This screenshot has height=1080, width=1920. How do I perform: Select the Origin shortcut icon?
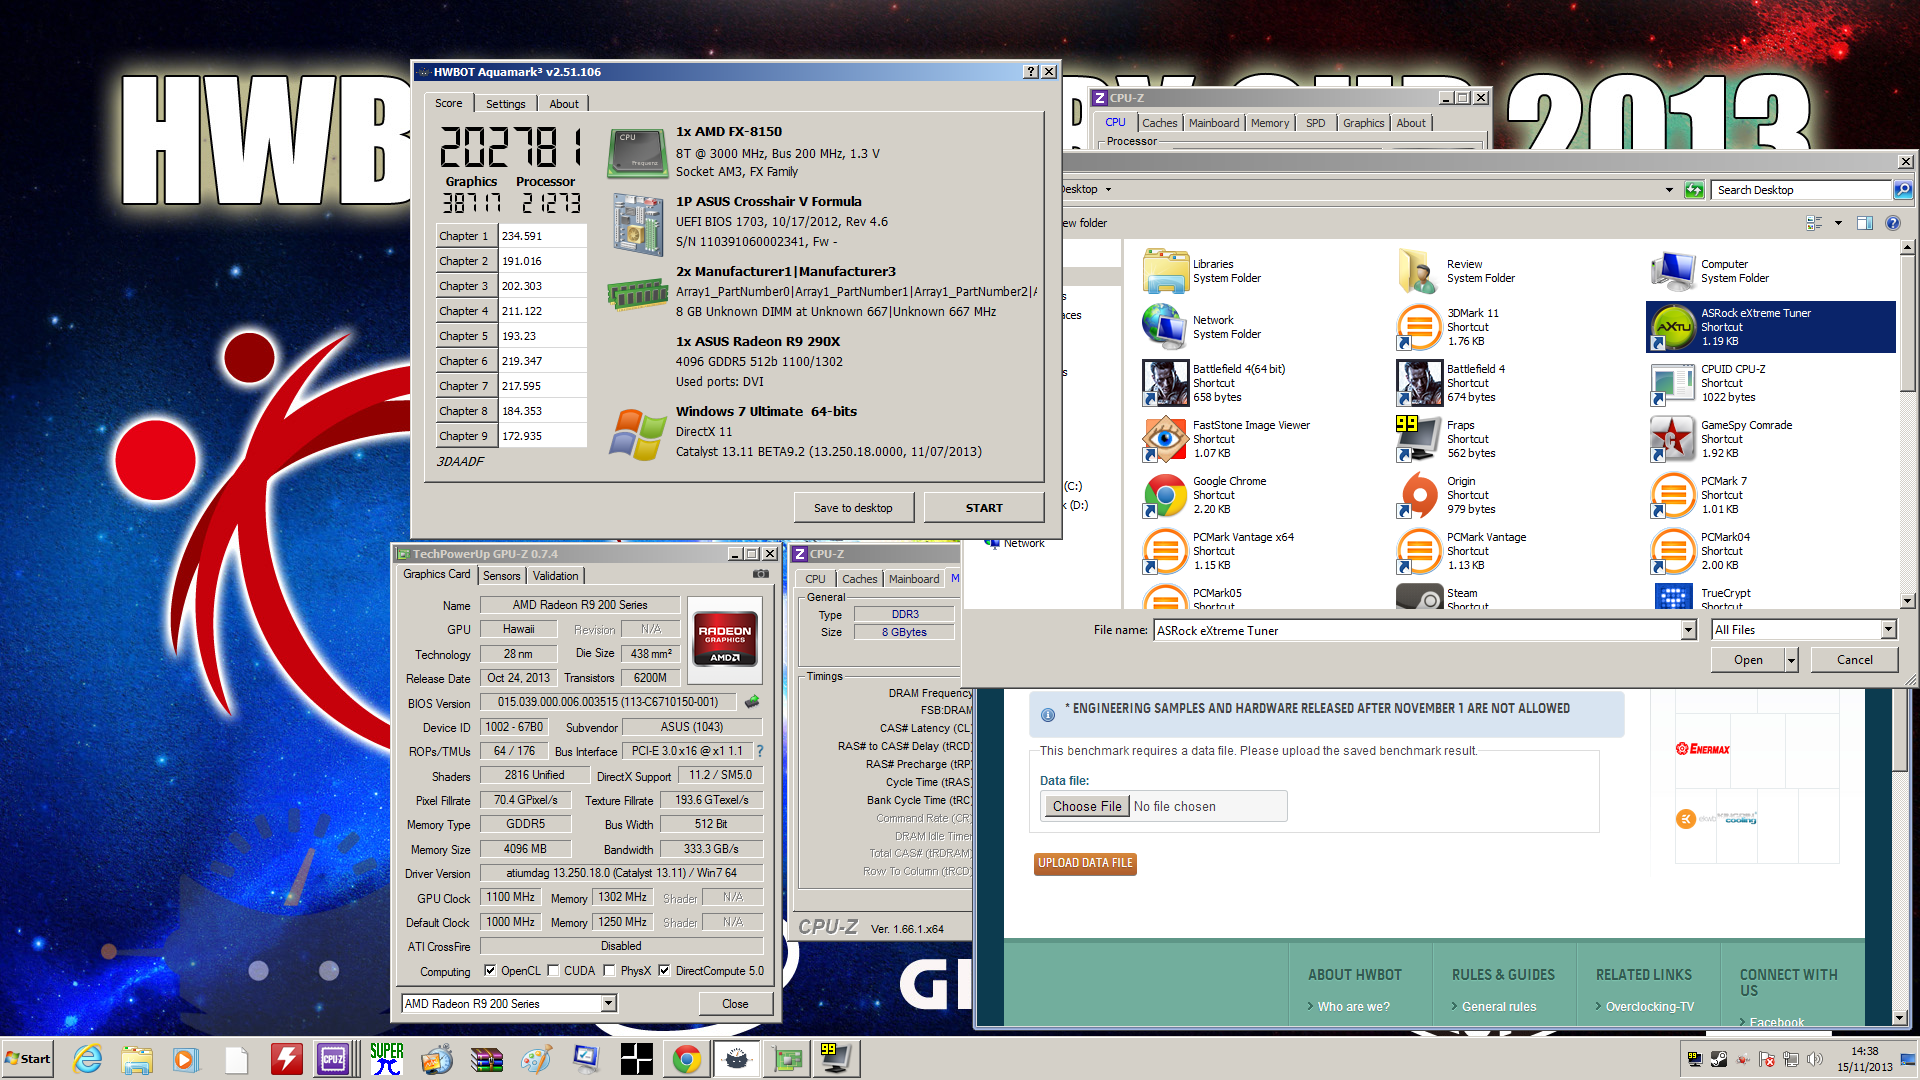click(x=1418, y=495)
